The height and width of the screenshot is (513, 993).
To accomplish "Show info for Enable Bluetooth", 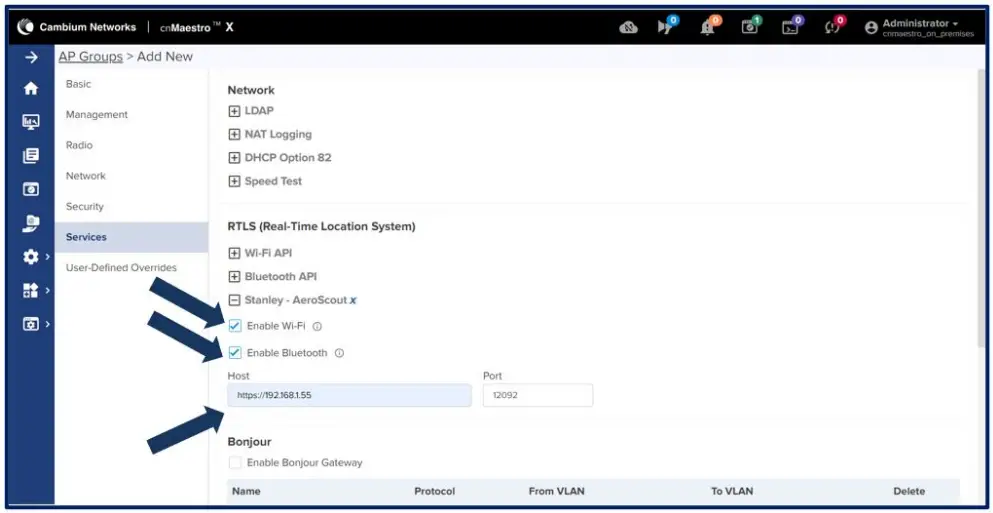I will click(x=339, y=353).
